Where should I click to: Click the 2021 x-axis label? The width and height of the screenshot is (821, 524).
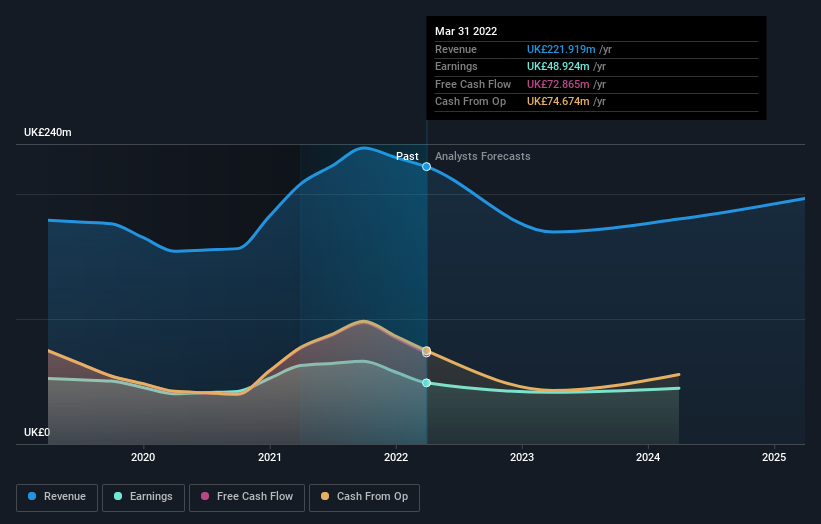click(270, 457)
